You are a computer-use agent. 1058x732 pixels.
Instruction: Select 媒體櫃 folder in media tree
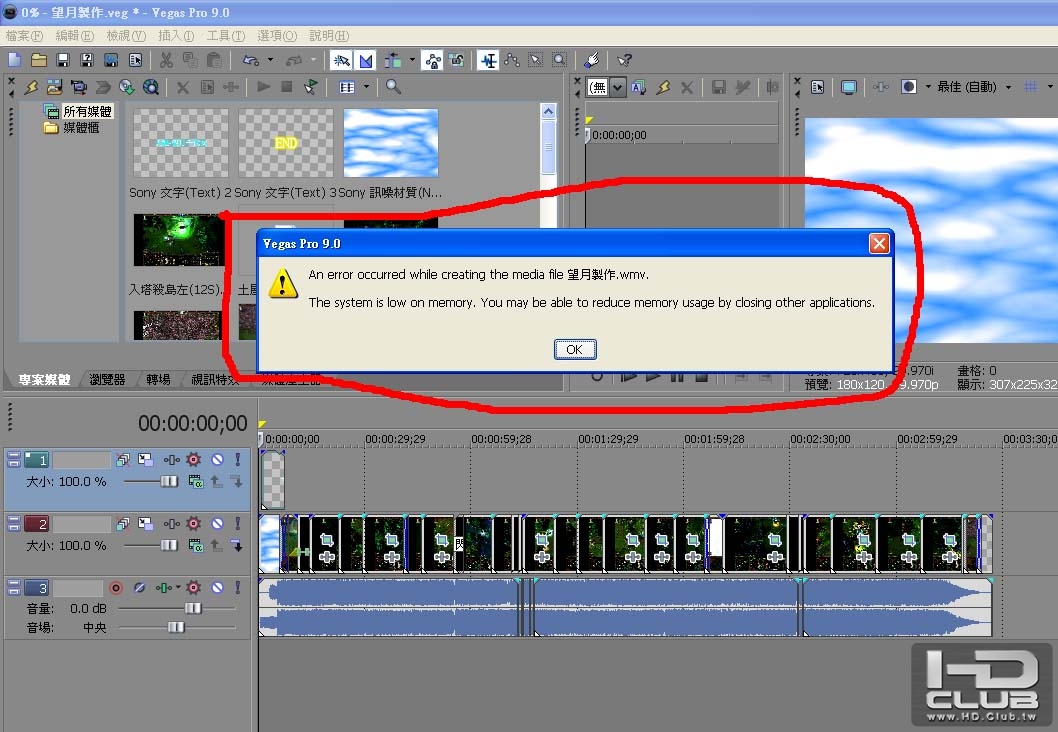pyautogui.click(x=81, y=128)
